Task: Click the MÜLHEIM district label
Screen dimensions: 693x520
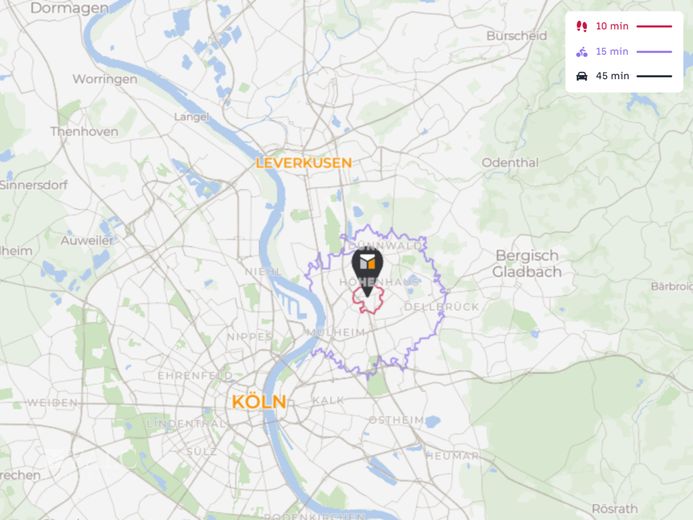Action: point(336,333)
